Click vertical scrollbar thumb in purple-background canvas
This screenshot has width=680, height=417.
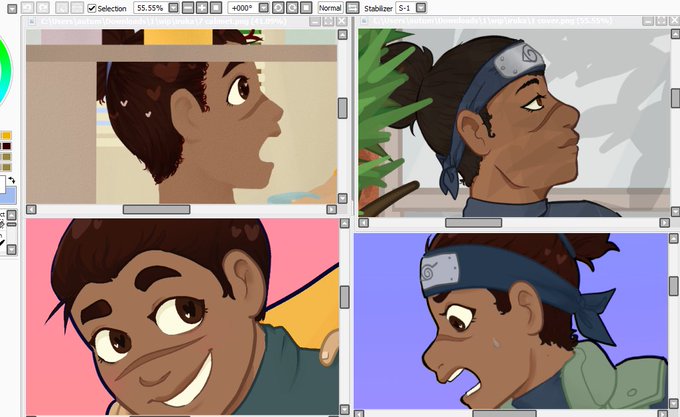coord(673,286)
